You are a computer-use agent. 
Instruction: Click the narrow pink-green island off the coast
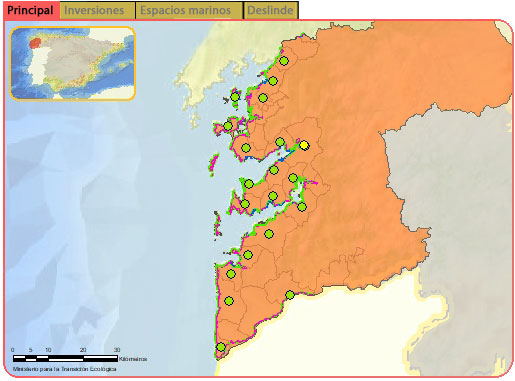click(x=213, y=165)
